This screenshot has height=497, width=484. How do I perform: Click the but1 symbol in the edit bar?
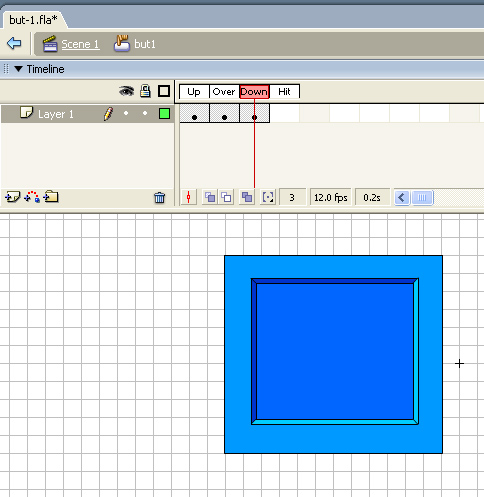pyautogui.click(x=145, y=44)
